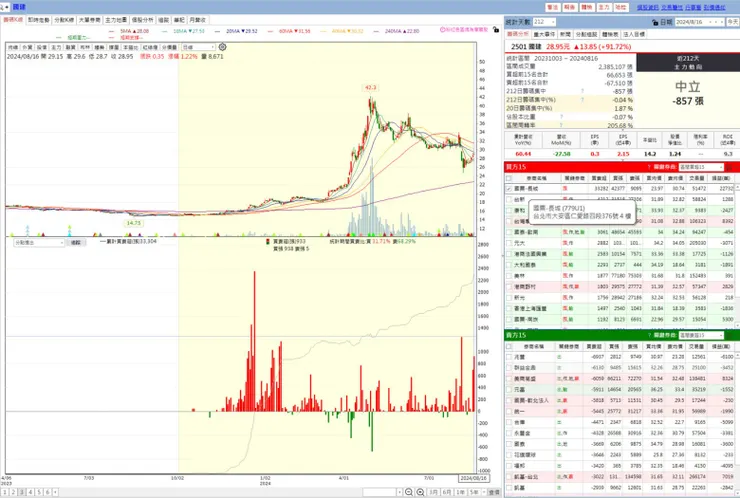Open the search dropdown beside stock name 國建
The height and width of the screenshot is (498, 740).
[x=5, y=7]
